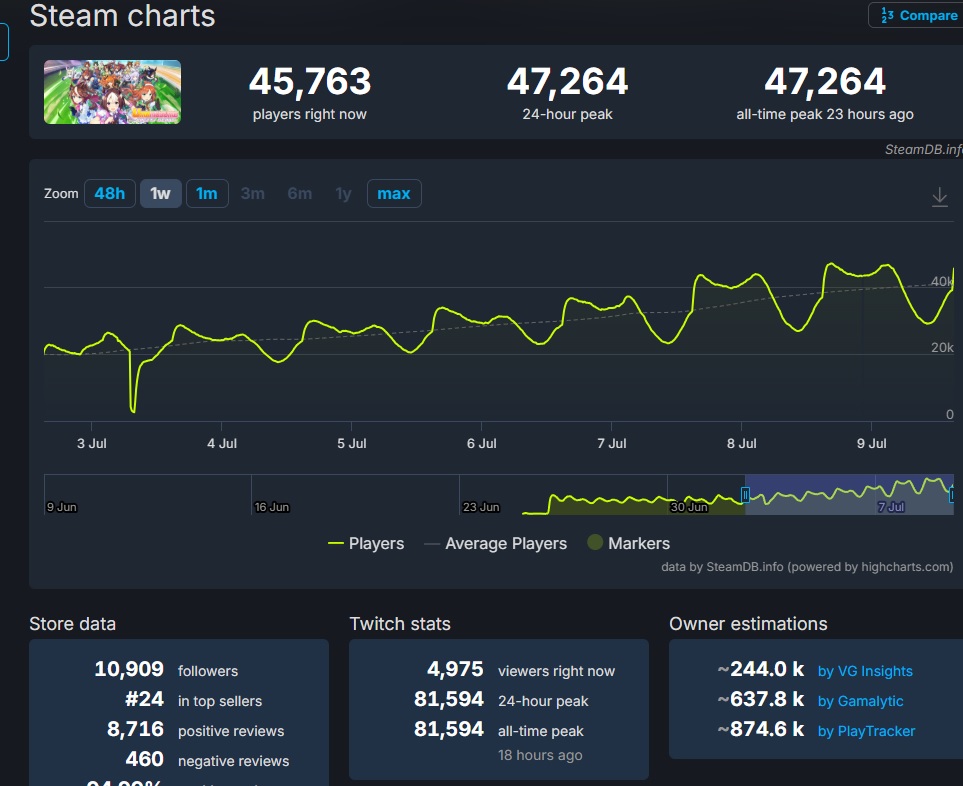
Task: Click the Compare ranking icon
Action: click(x=887, y=15)
